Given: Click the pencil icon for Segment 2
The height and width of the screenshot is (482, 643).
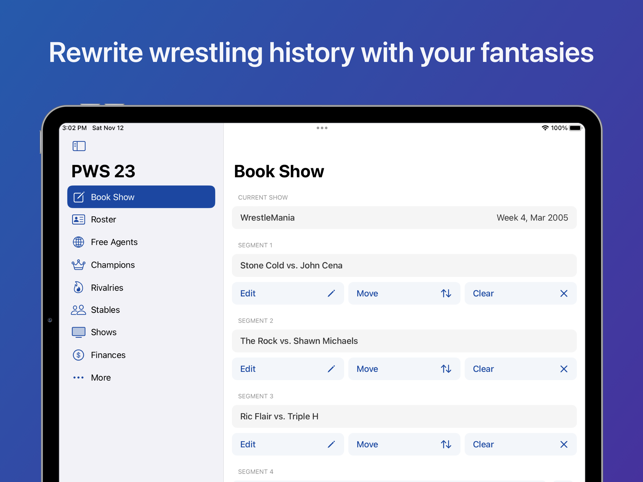Looking at the screenshot, I should [331, 369].
